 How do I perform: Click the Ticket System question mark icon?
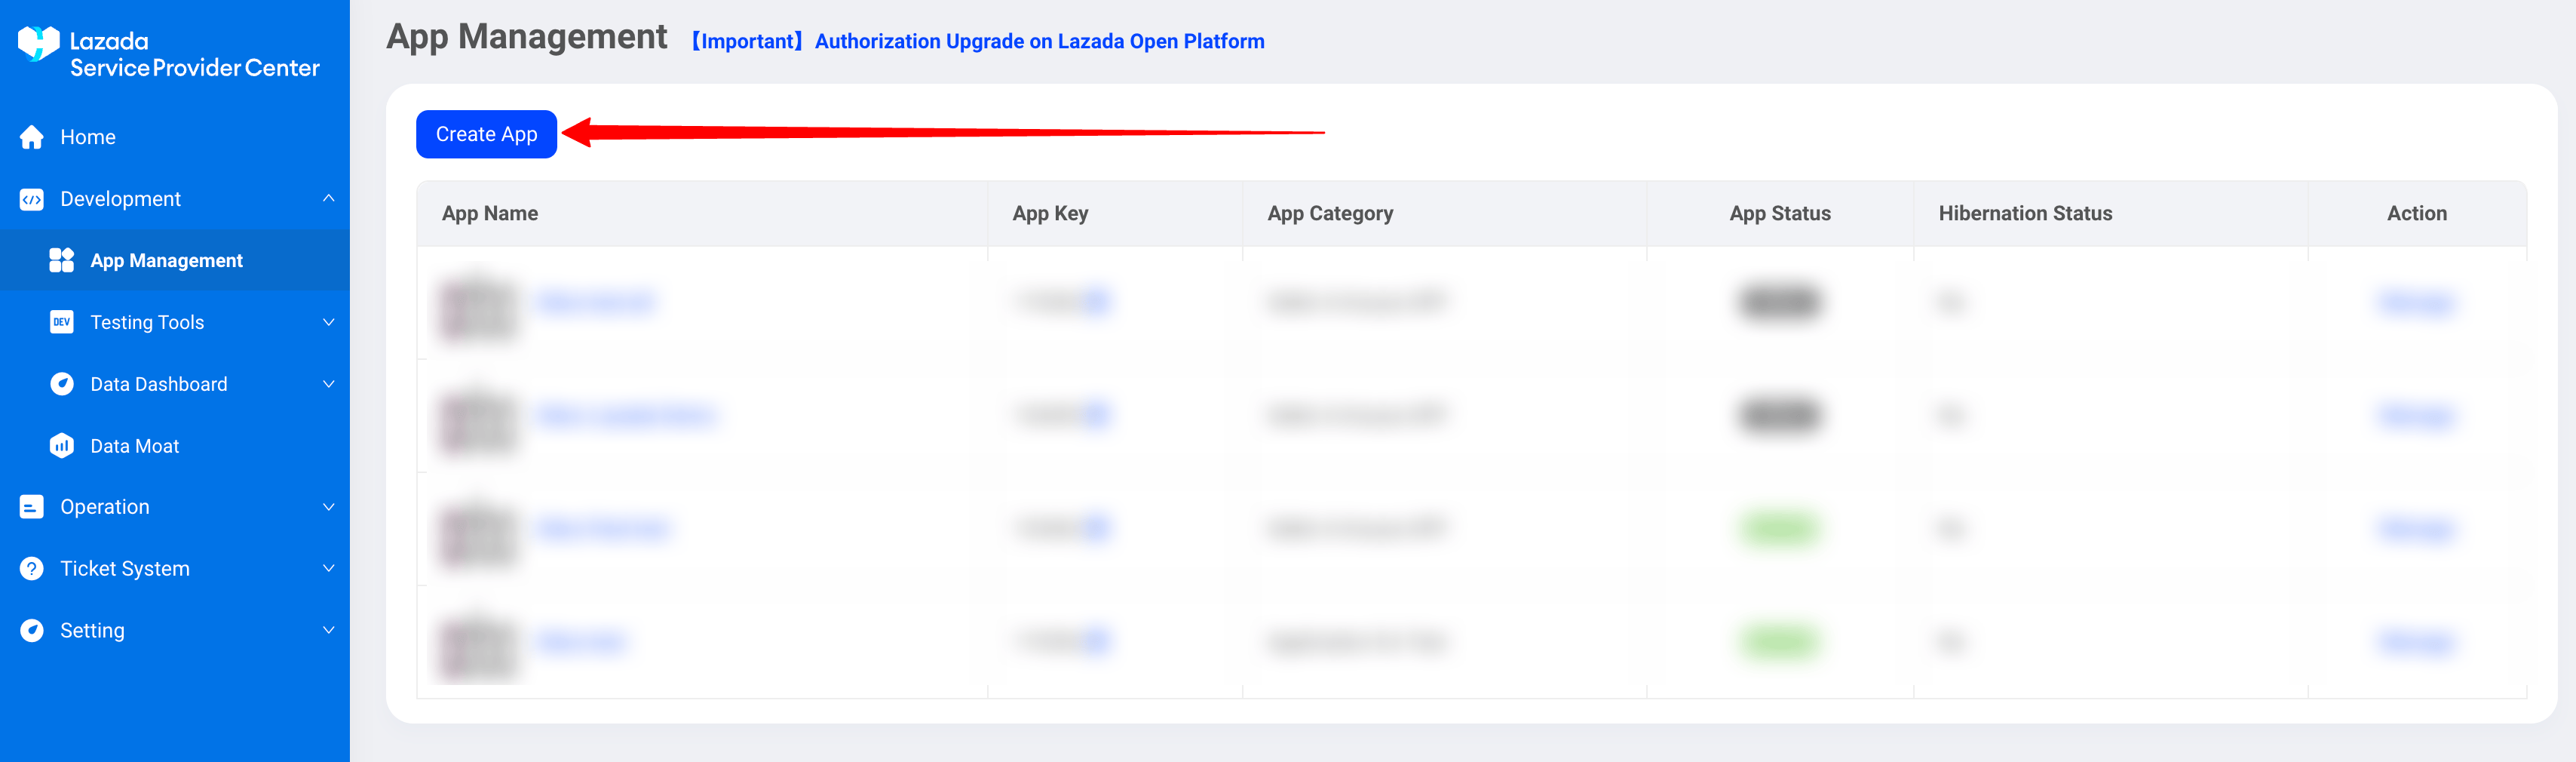coord(32,569)
